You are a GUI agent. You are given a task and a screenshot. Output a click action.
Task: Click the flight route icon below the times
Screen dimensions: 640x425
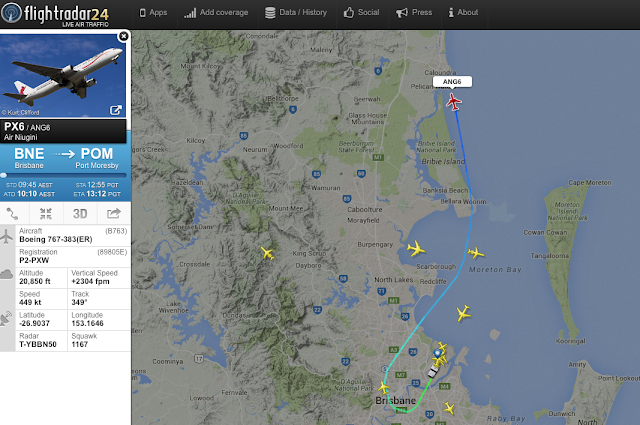pyautogui.click(x=12, y=213)
